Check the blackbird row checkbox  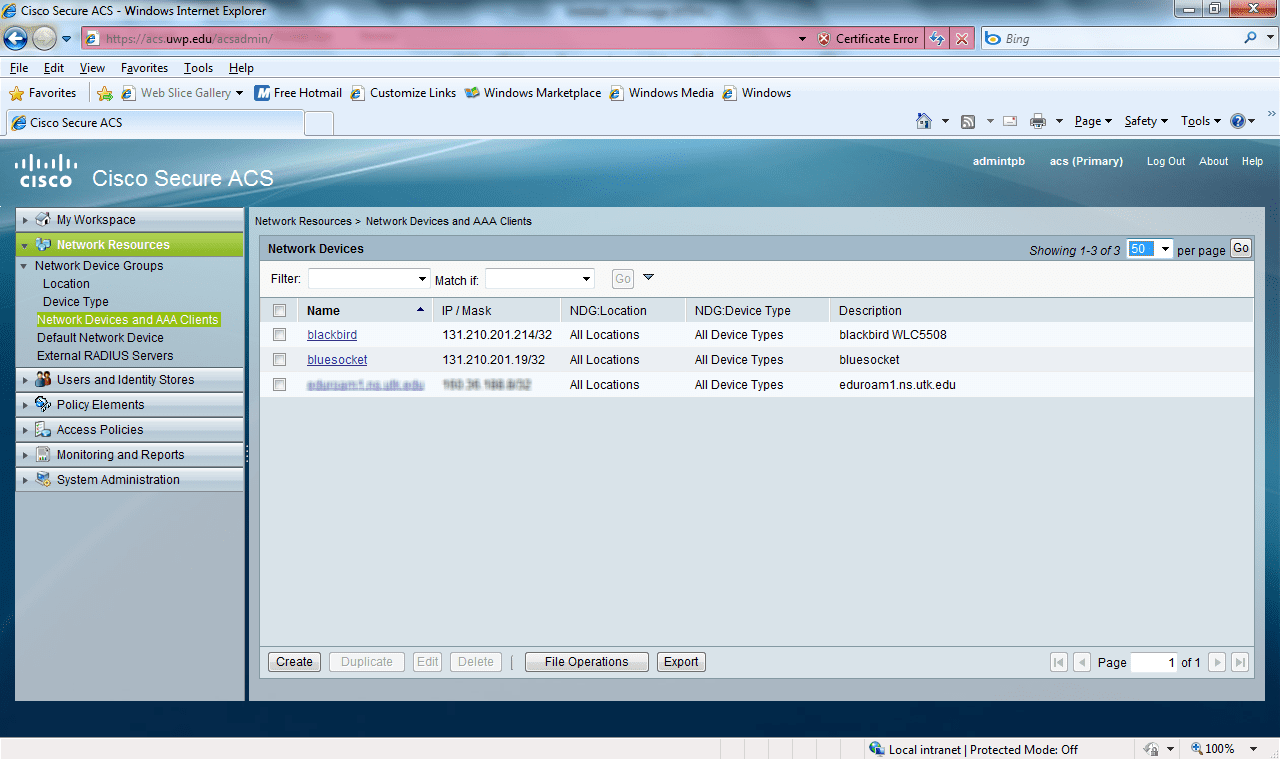click(280, 335)
